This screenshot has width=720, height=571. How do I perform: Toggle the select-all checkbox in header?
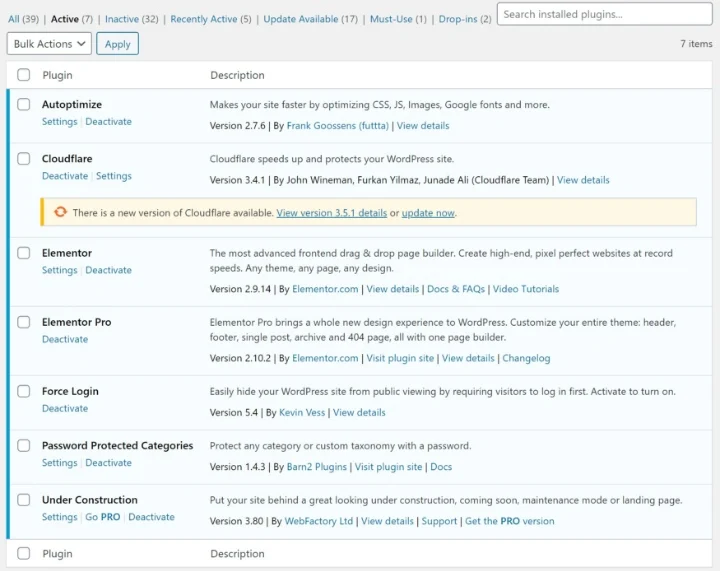point(24,75)
